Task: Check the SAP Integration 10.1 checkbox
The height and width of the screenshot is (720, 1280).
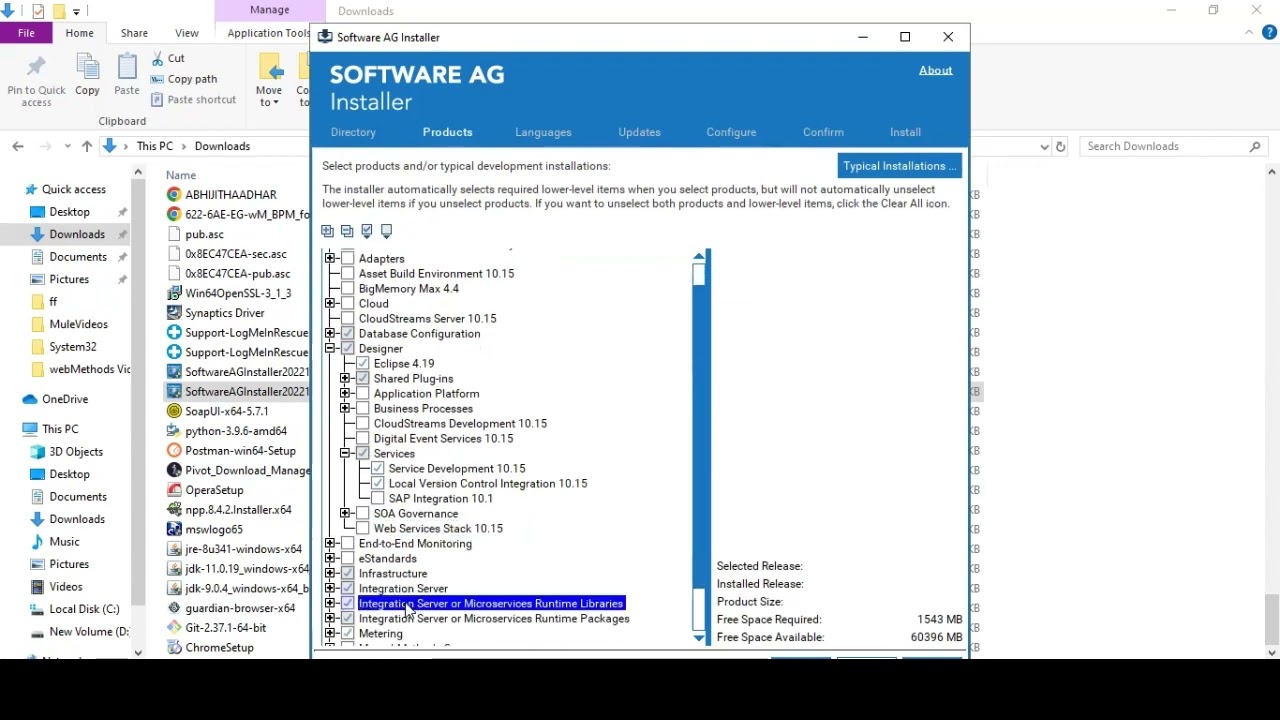Action: coord(378,499)
